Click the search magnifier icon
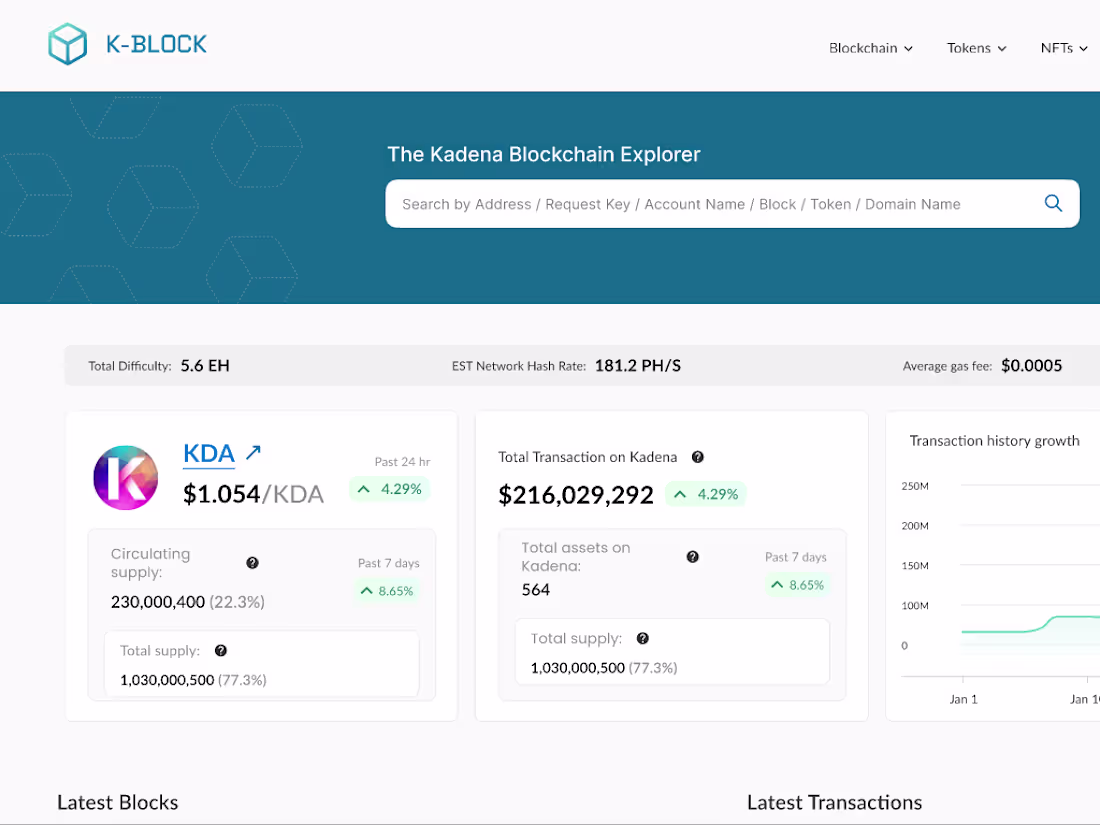 click(x=1053, y=203)
